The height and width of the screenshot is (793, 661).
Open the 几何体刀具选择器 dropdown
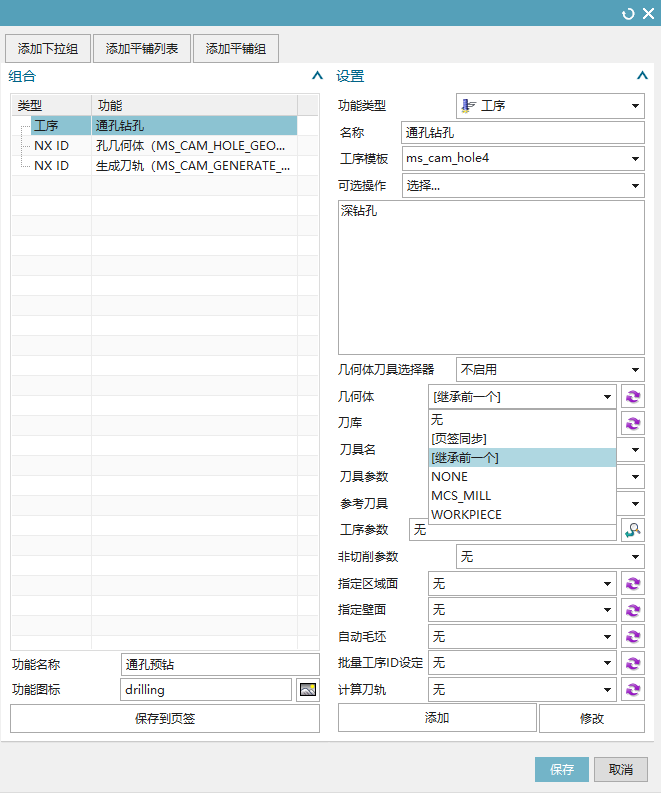click(550, 370)
